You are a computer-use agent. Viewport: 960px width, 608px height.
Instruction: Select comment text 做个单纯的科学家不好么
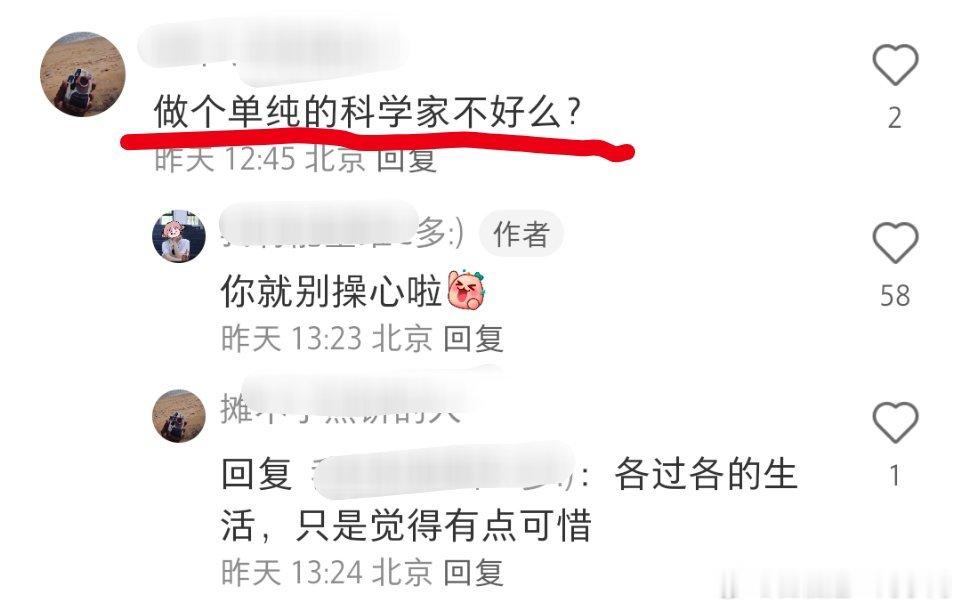[367, 111]
